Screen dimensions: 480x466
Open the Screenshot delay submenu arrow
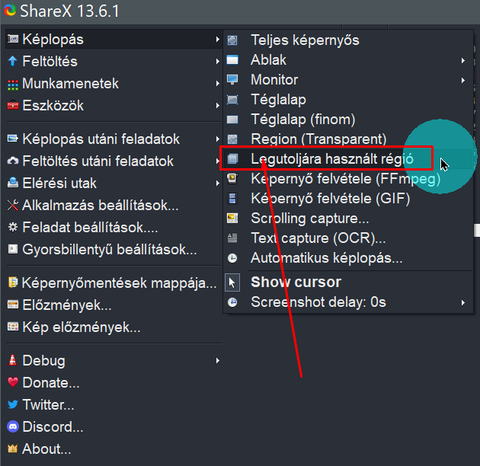[463, 302]
